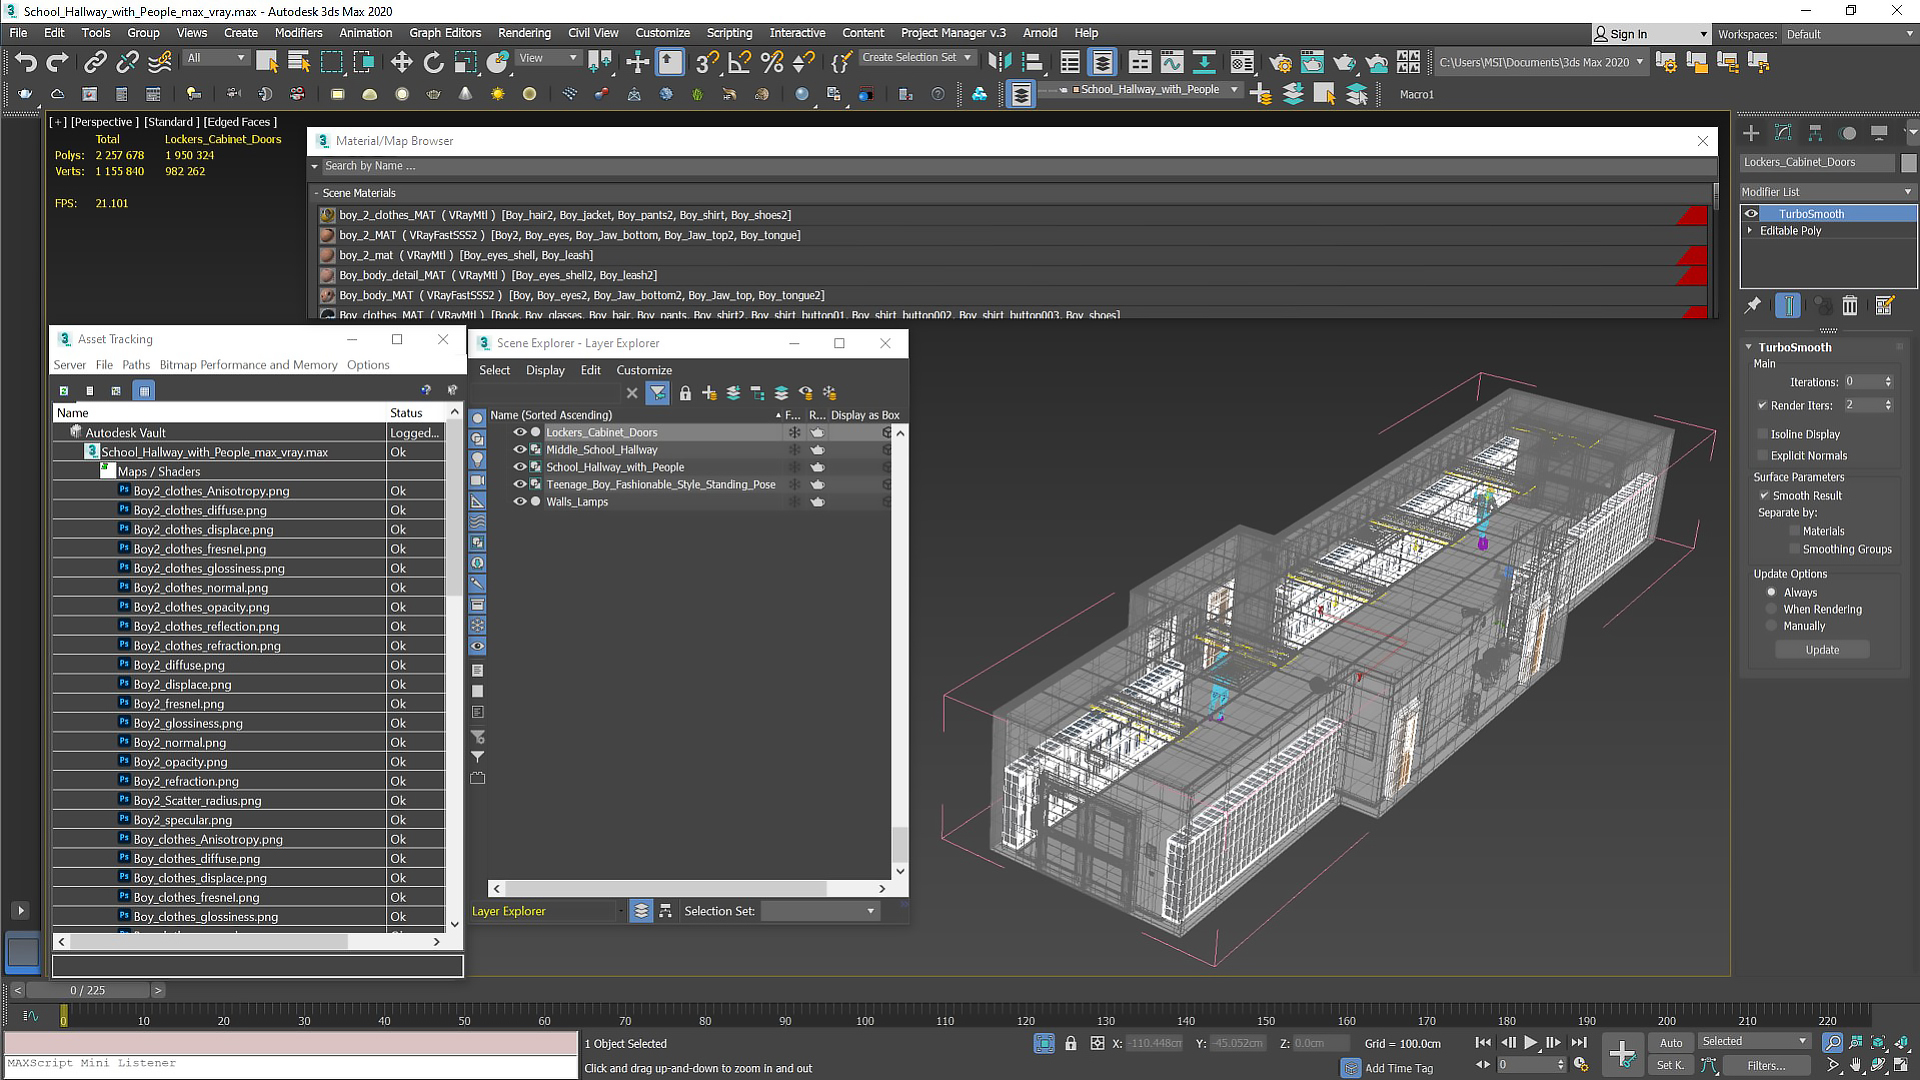The image size is (1920, 1080).
Task: Collapse the Scene Materials group
Action: [316, 193]
